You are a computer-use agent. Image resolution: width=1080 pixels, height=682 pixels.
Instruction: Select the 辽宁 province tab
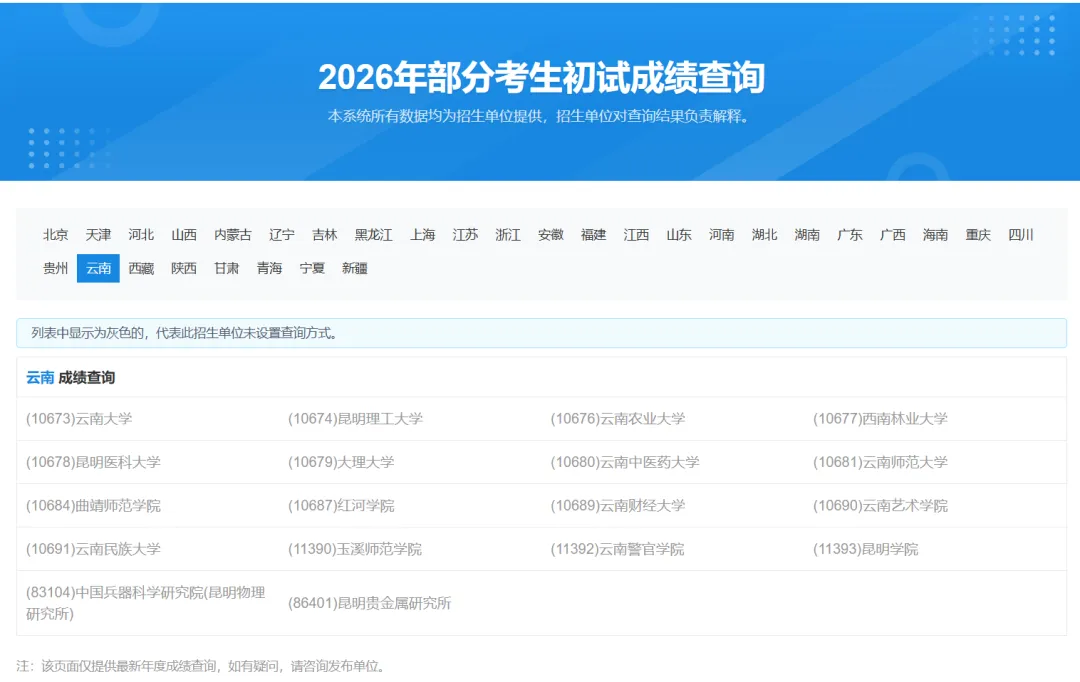pyautogui.click(x=282, y=235)
